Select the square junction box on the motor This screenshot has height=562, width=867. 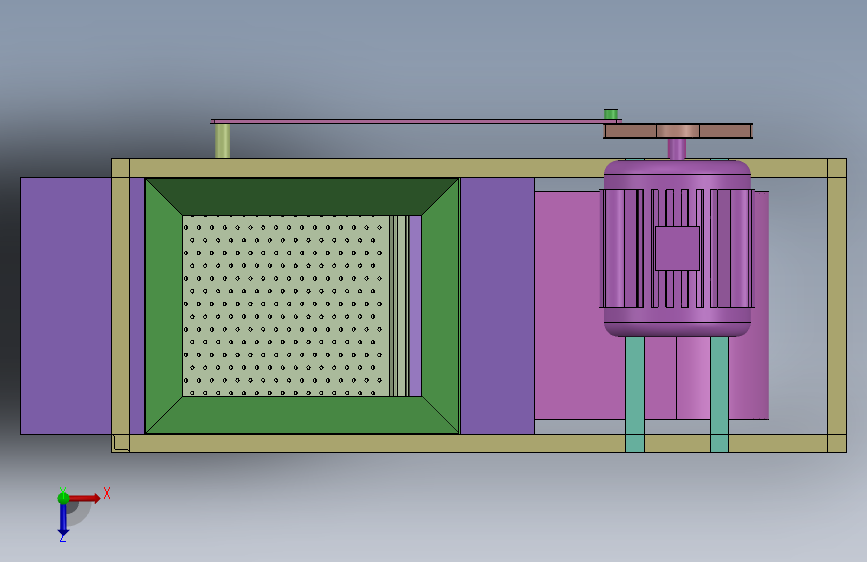[677, 248]
